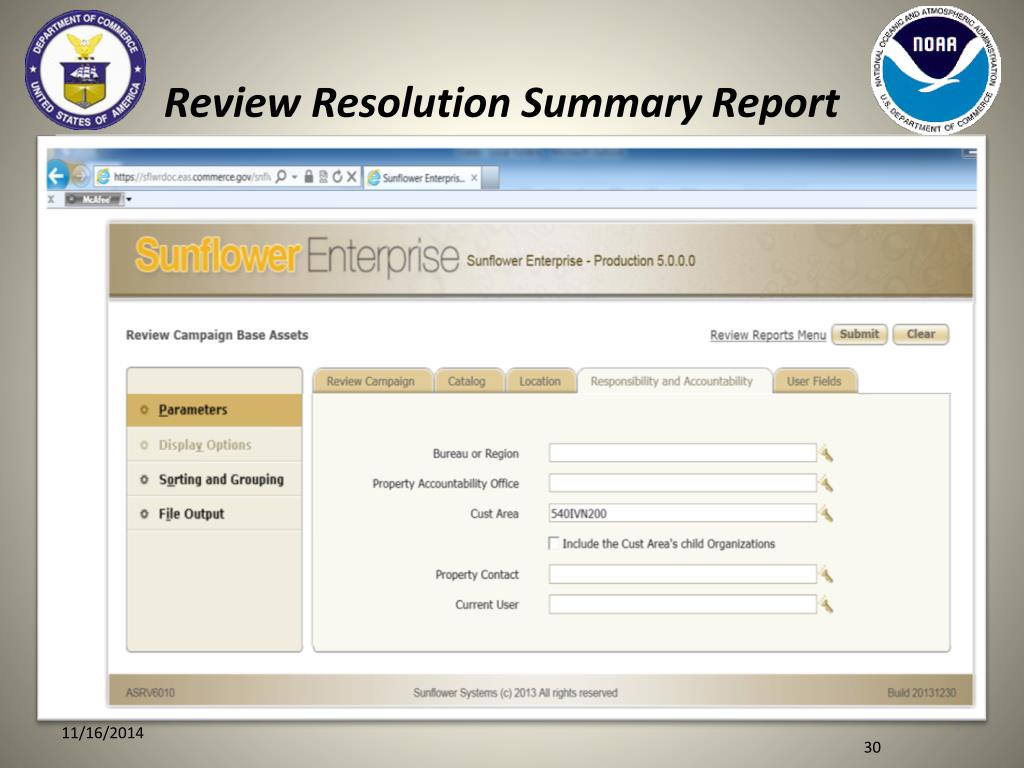Select the Responsibility and Accountability tab
This screenshot has height=768, width=1024.
tap(672, 381)
